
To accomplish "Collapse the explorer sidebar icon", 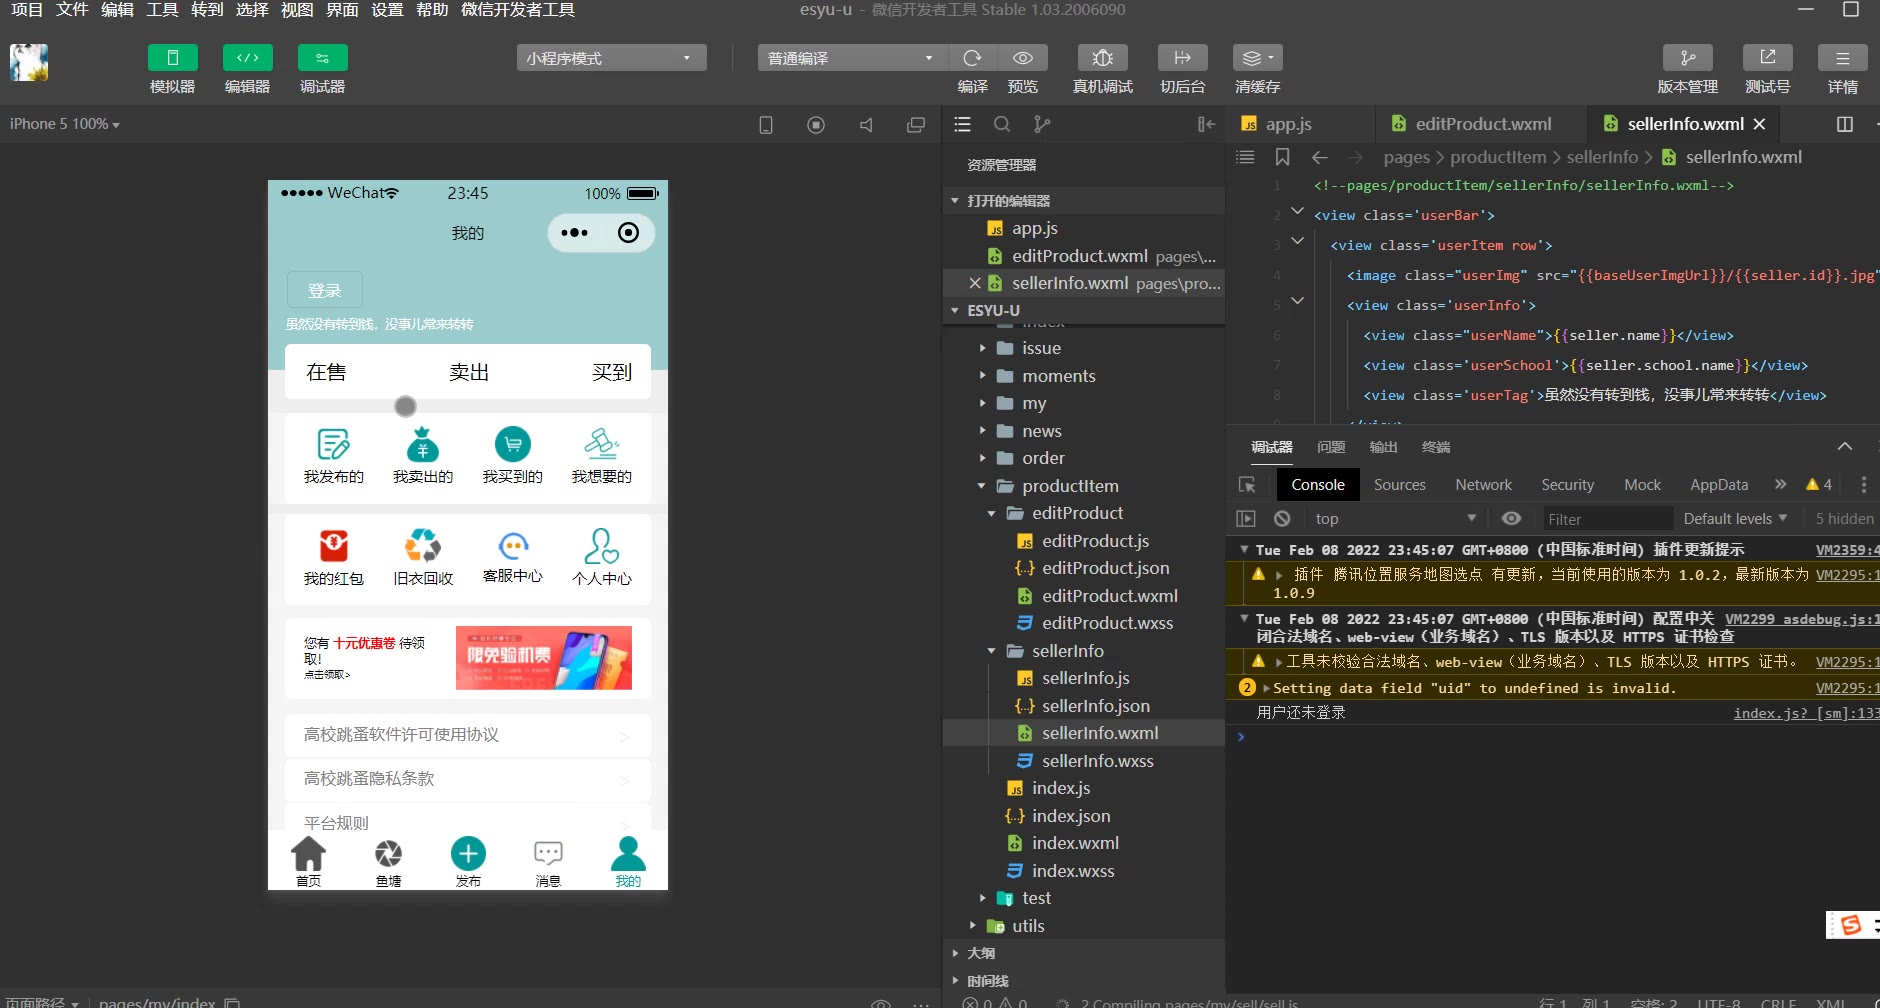I will pyautogui.click(x=1206, y=124).
